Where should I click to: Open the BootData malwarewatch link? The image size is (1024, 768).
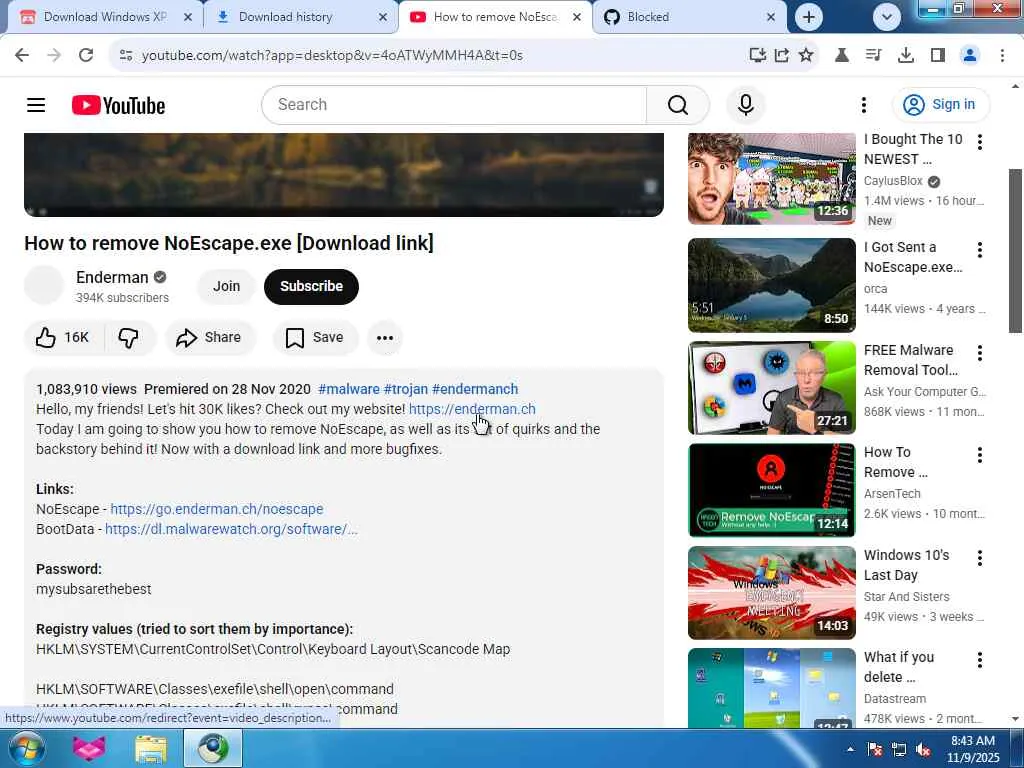pos(231,529)
